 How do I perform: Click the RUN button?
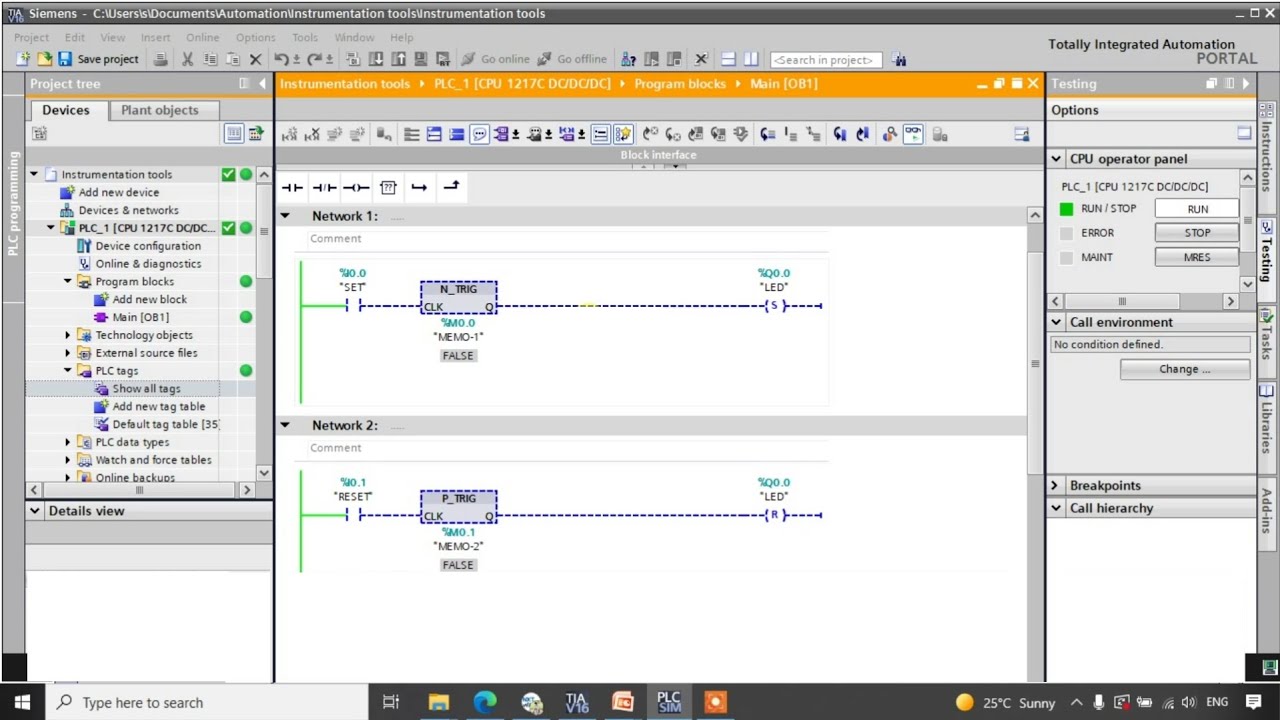pyautogui.click(x=1197, y=209)
